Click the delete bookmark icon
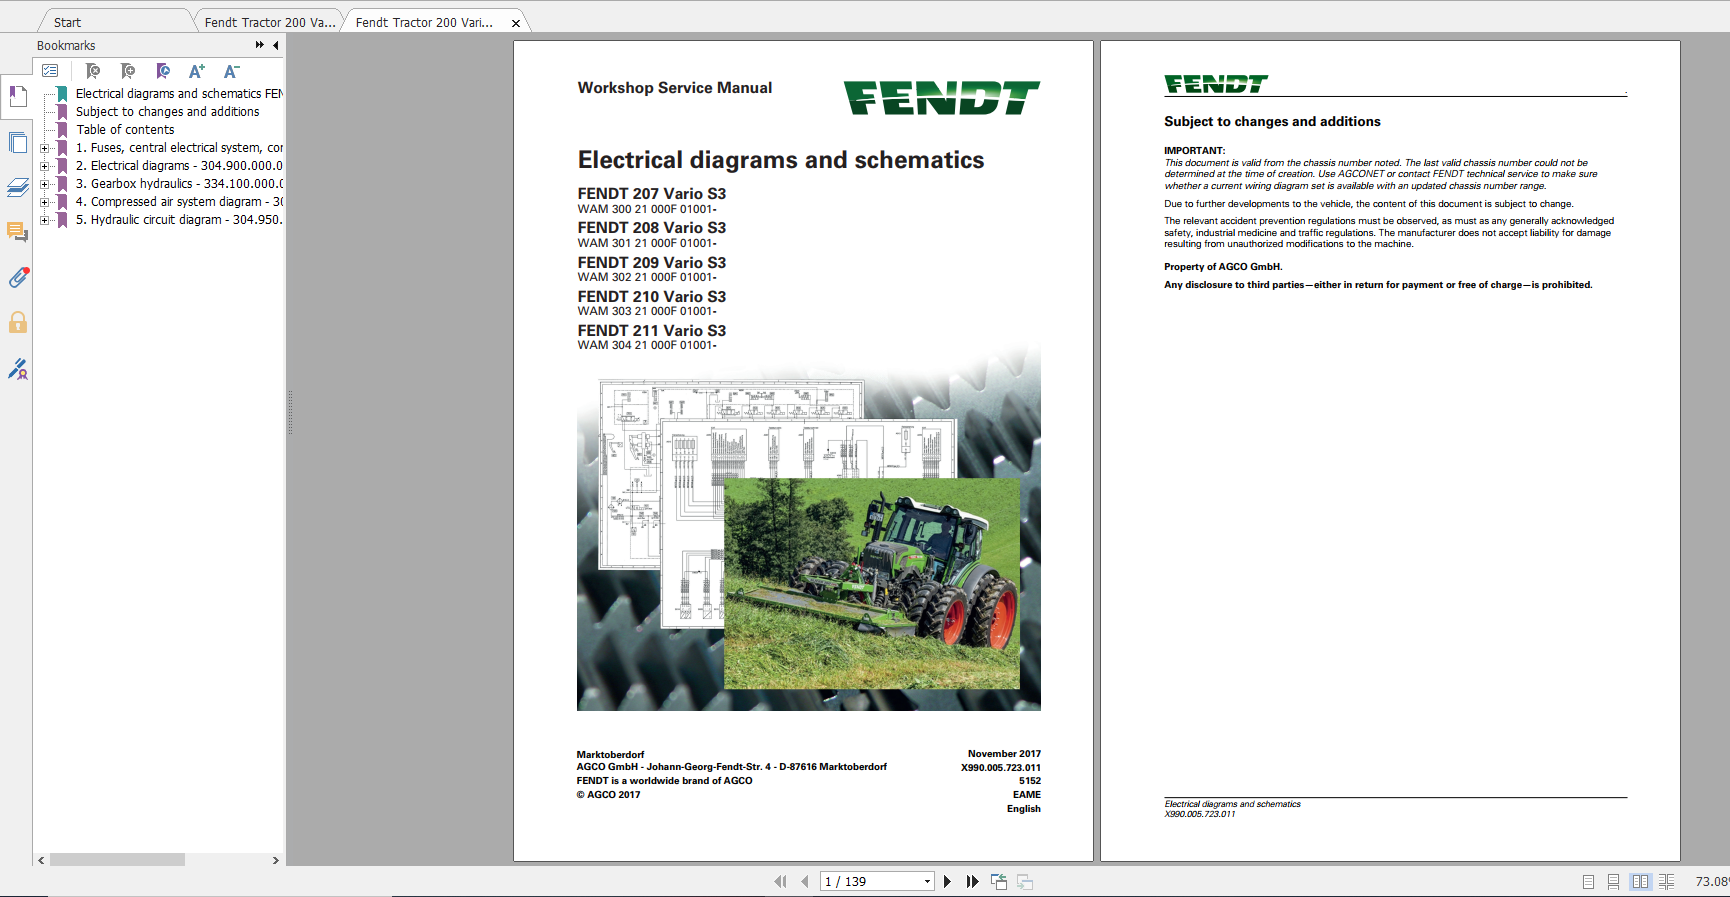Viewport: 1730px width, 897px height. [93, 71]
